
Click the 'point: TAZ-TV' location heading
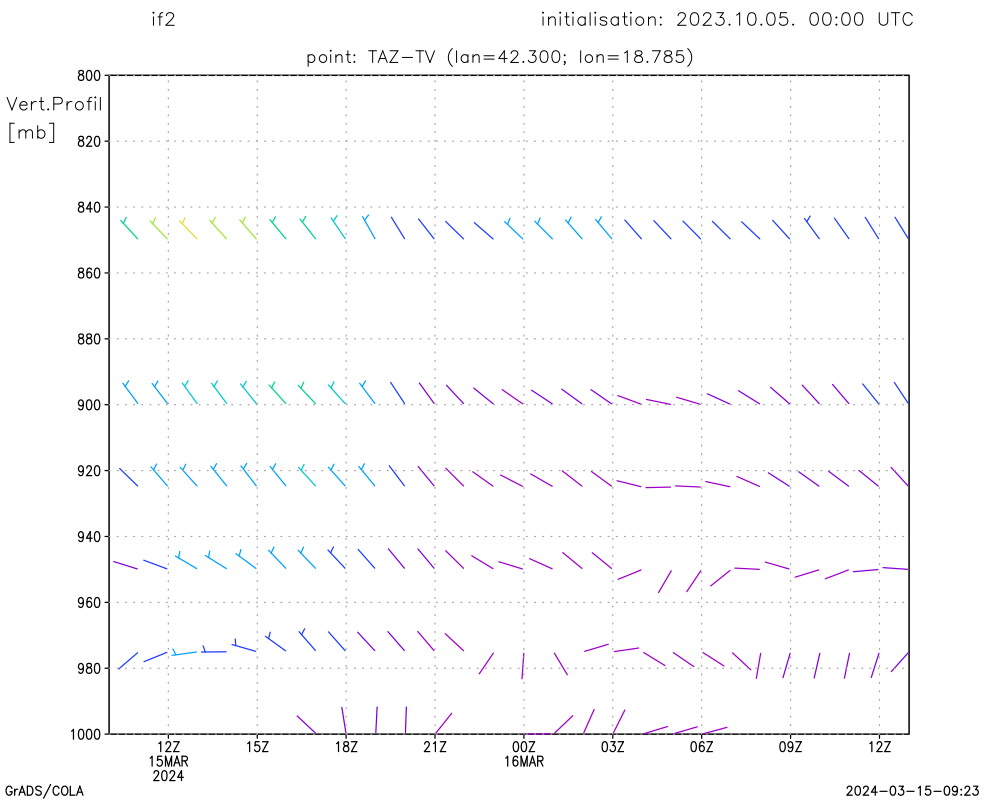click(371, 57)
